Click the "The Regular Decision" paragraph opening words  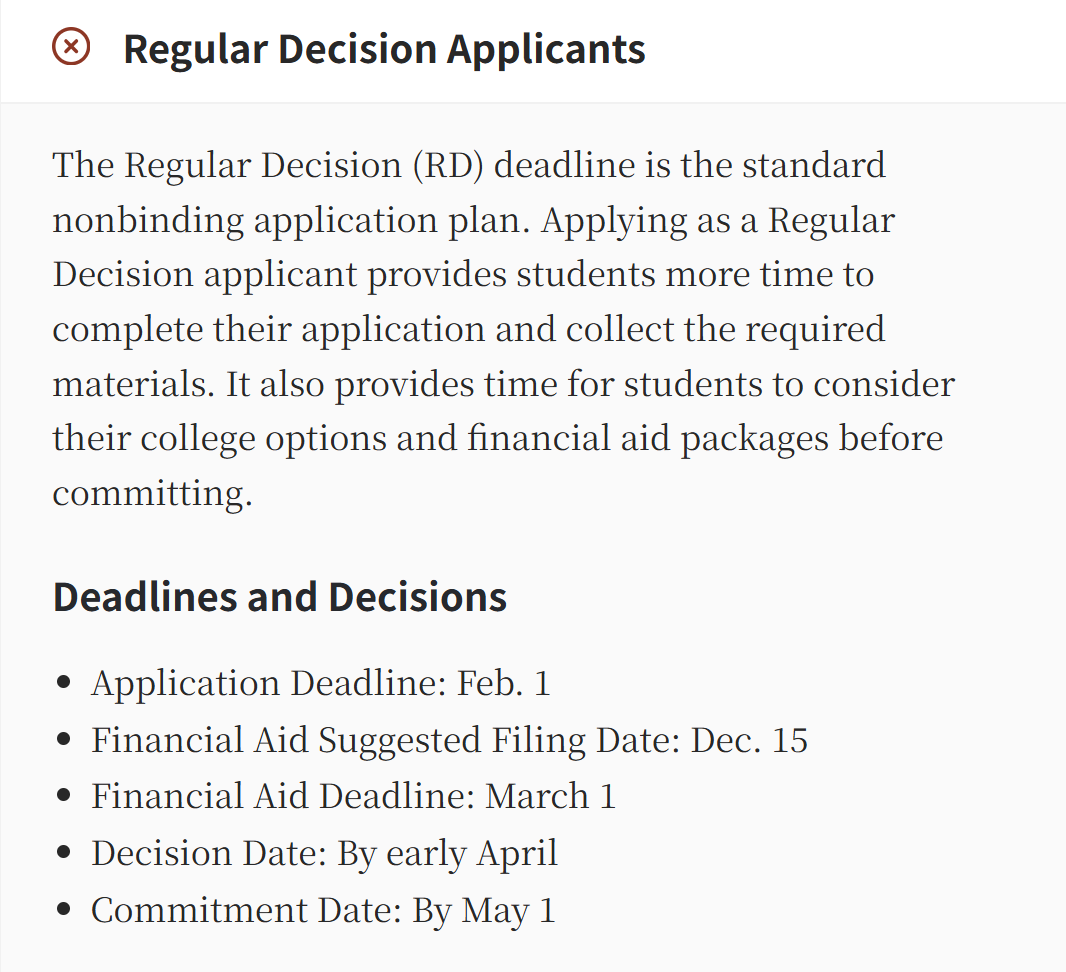coord(227,165)
